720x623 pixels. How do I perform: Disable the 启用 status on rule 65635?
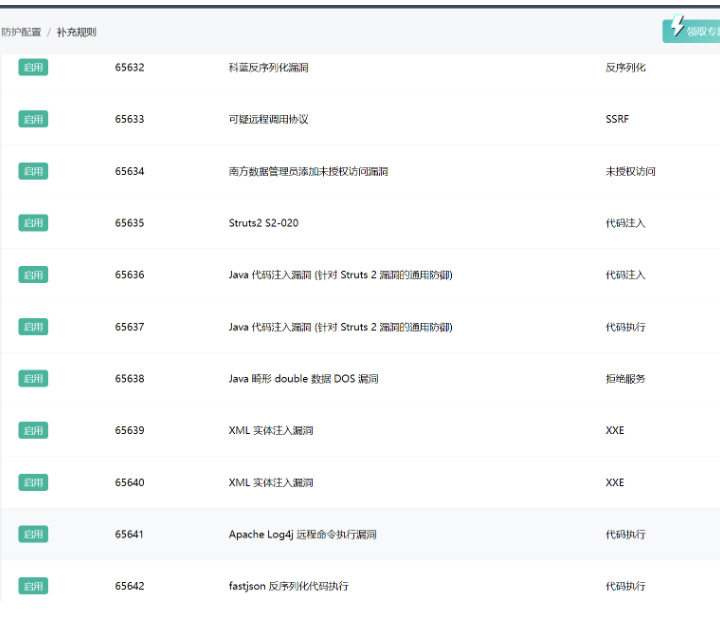click(x=33, y=223)
